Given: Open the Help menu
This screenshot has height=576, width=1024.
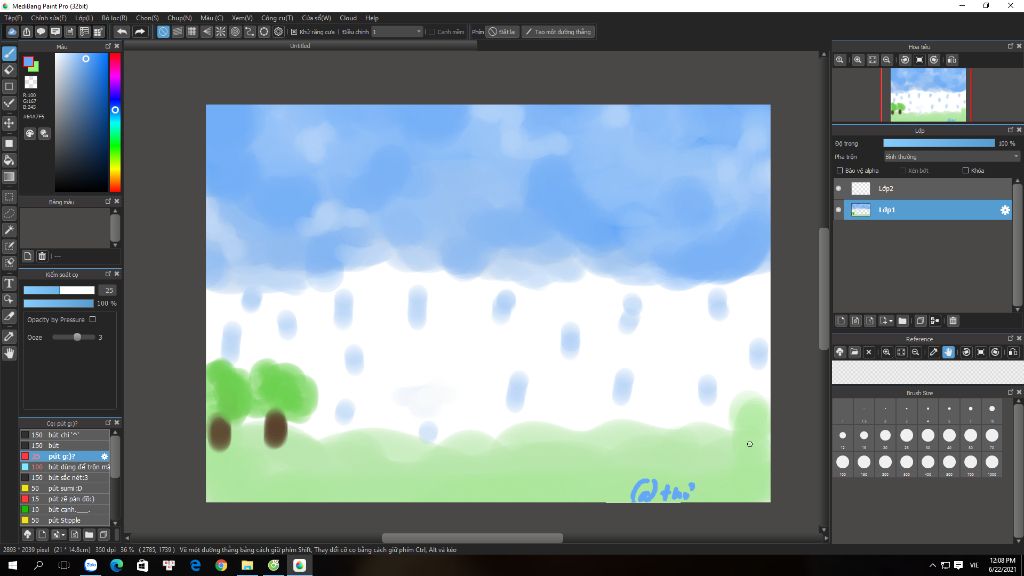Looking at the screenshot, I should click(x=372, y=18).
